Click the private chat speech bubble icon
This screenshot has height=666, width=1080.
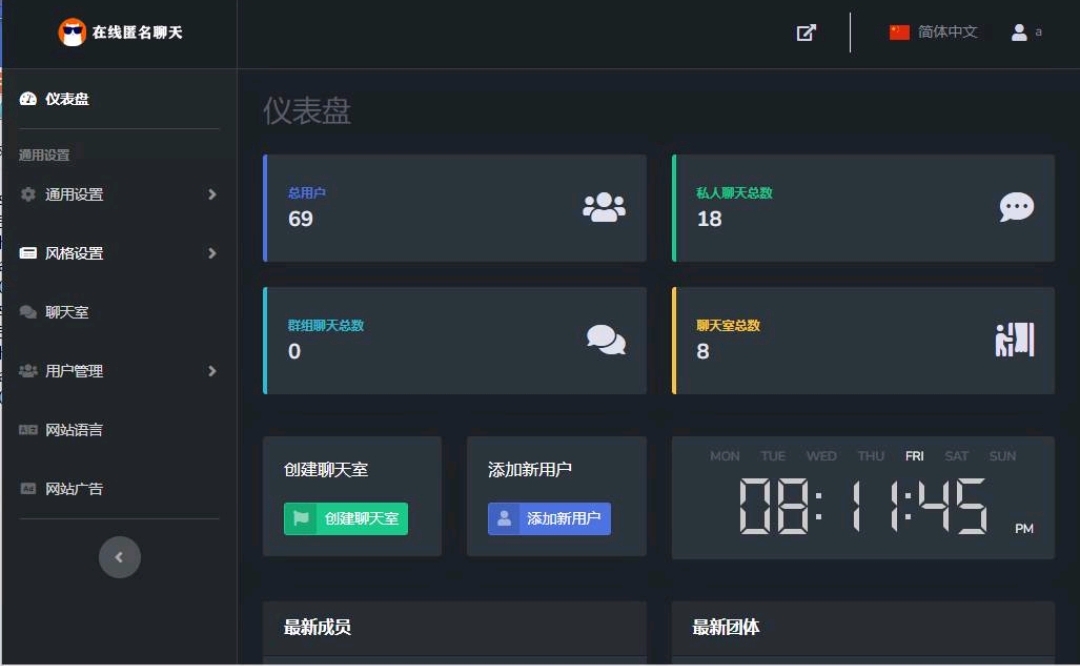click(1016, 207)
